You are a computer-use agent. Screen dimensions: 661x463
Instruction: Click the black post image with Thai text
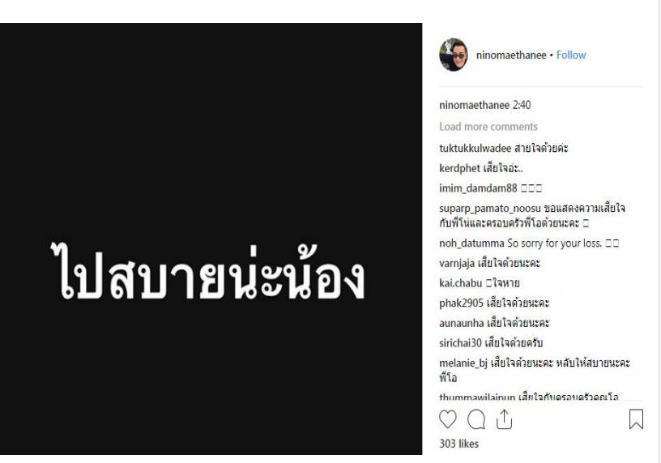tap(211, 239)
